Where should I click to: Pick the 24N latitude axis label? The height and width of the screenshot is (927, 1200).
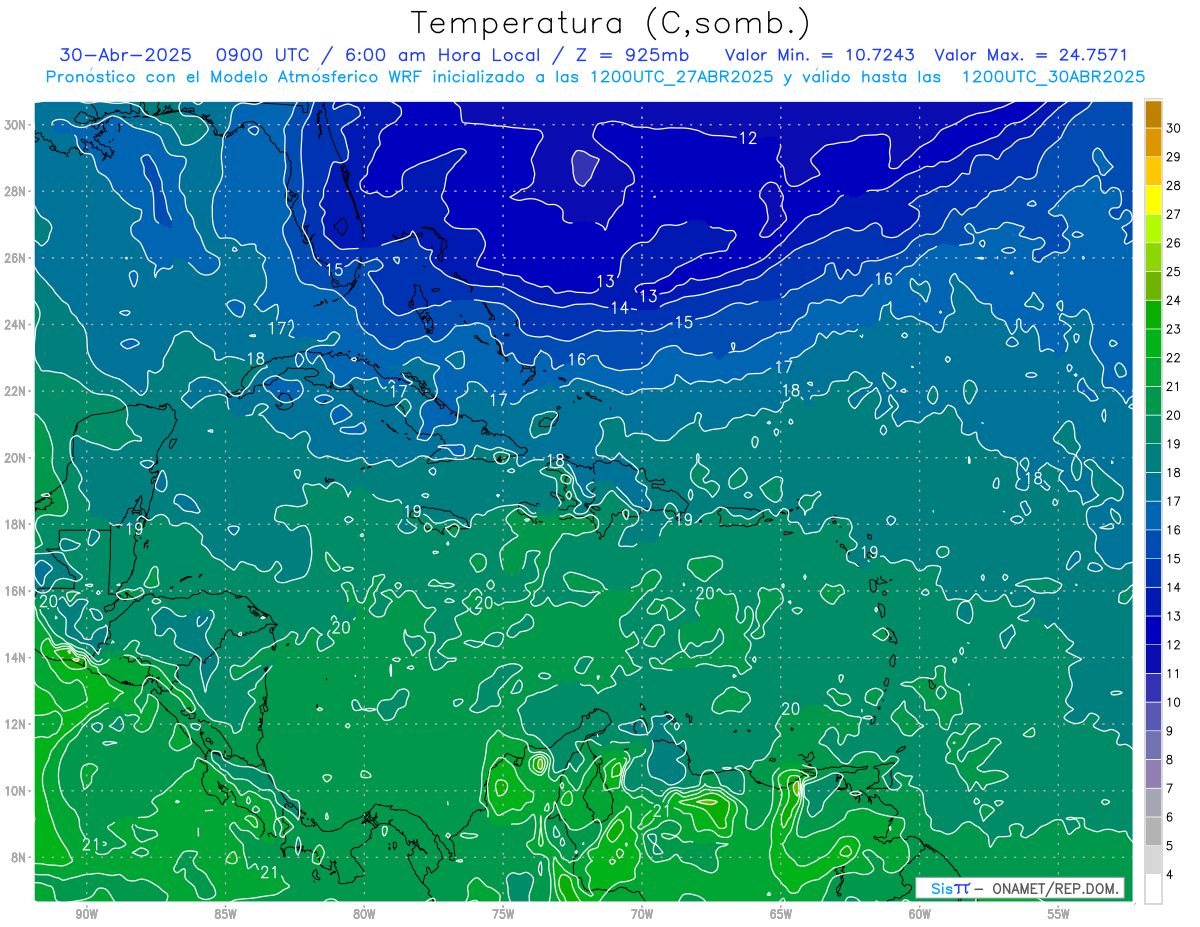point(16,325)
